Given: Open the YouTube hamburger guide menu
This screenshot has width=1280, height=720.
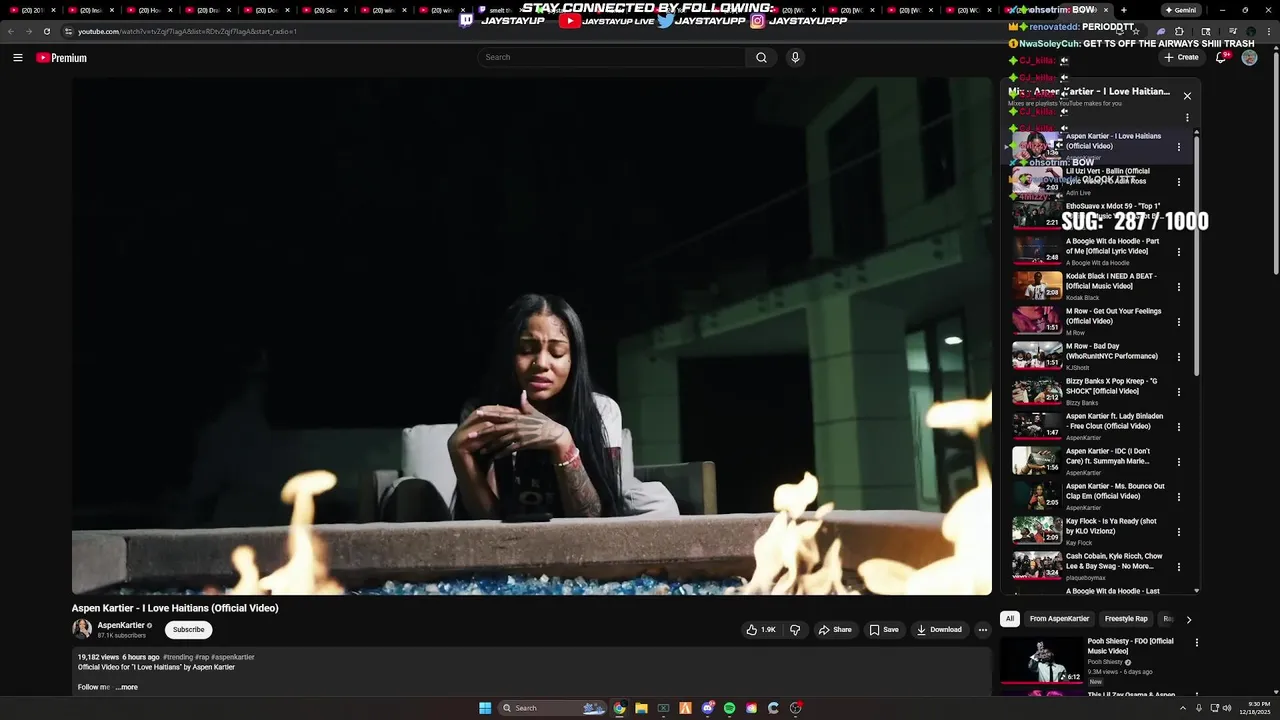Looking at the screenshot, I should [x=17, y=58].
